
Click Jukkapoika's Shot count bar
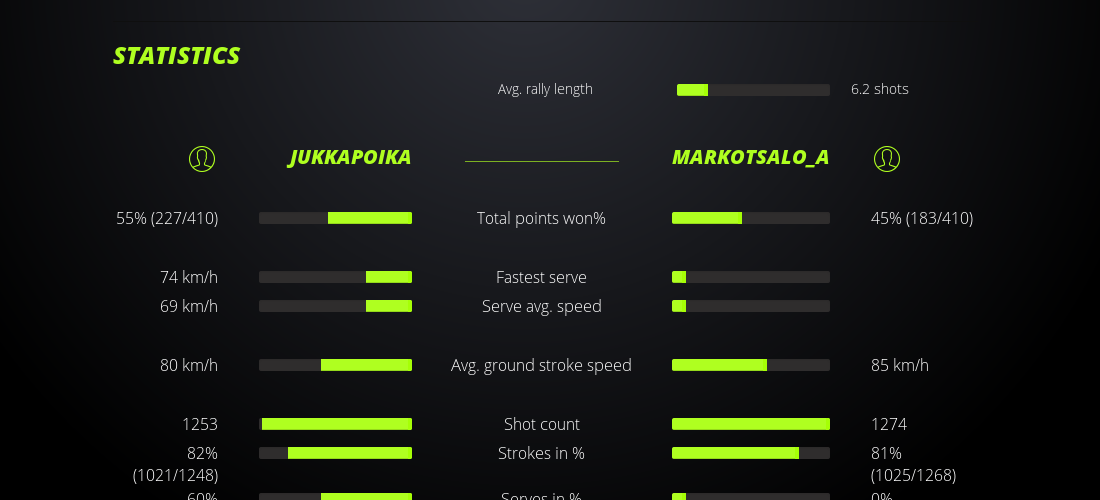click(335, 424)
